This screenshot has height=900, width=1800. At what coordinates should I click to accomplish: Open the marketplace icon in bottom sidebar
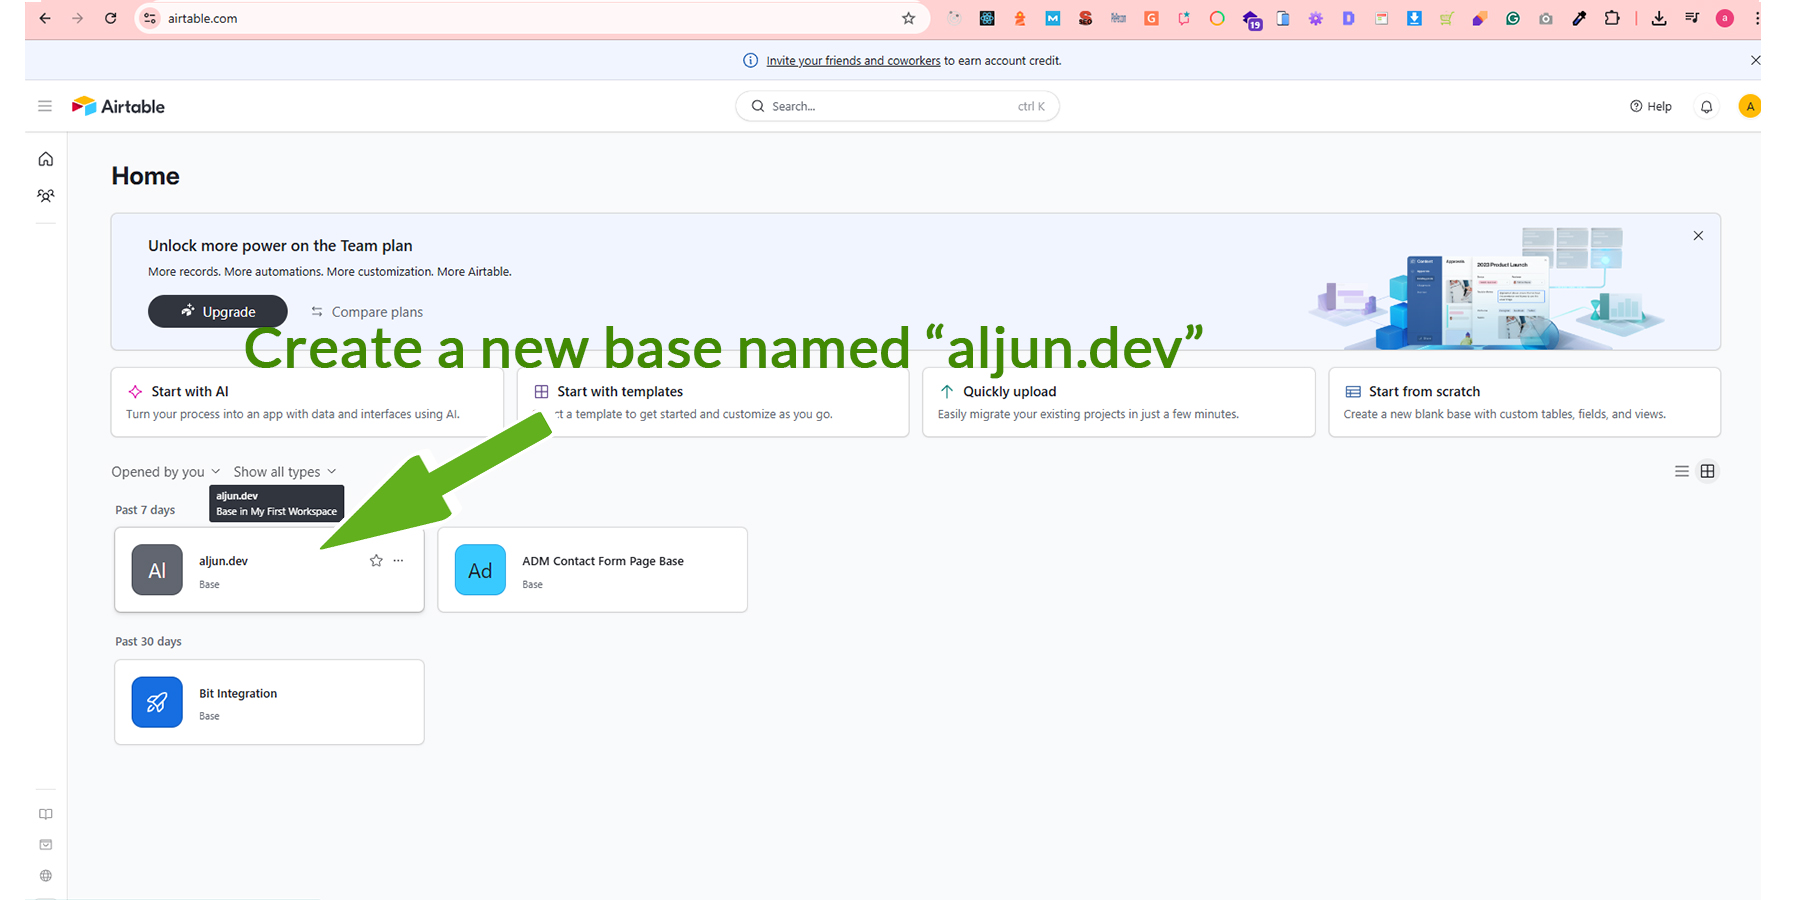tap(46, 845)
